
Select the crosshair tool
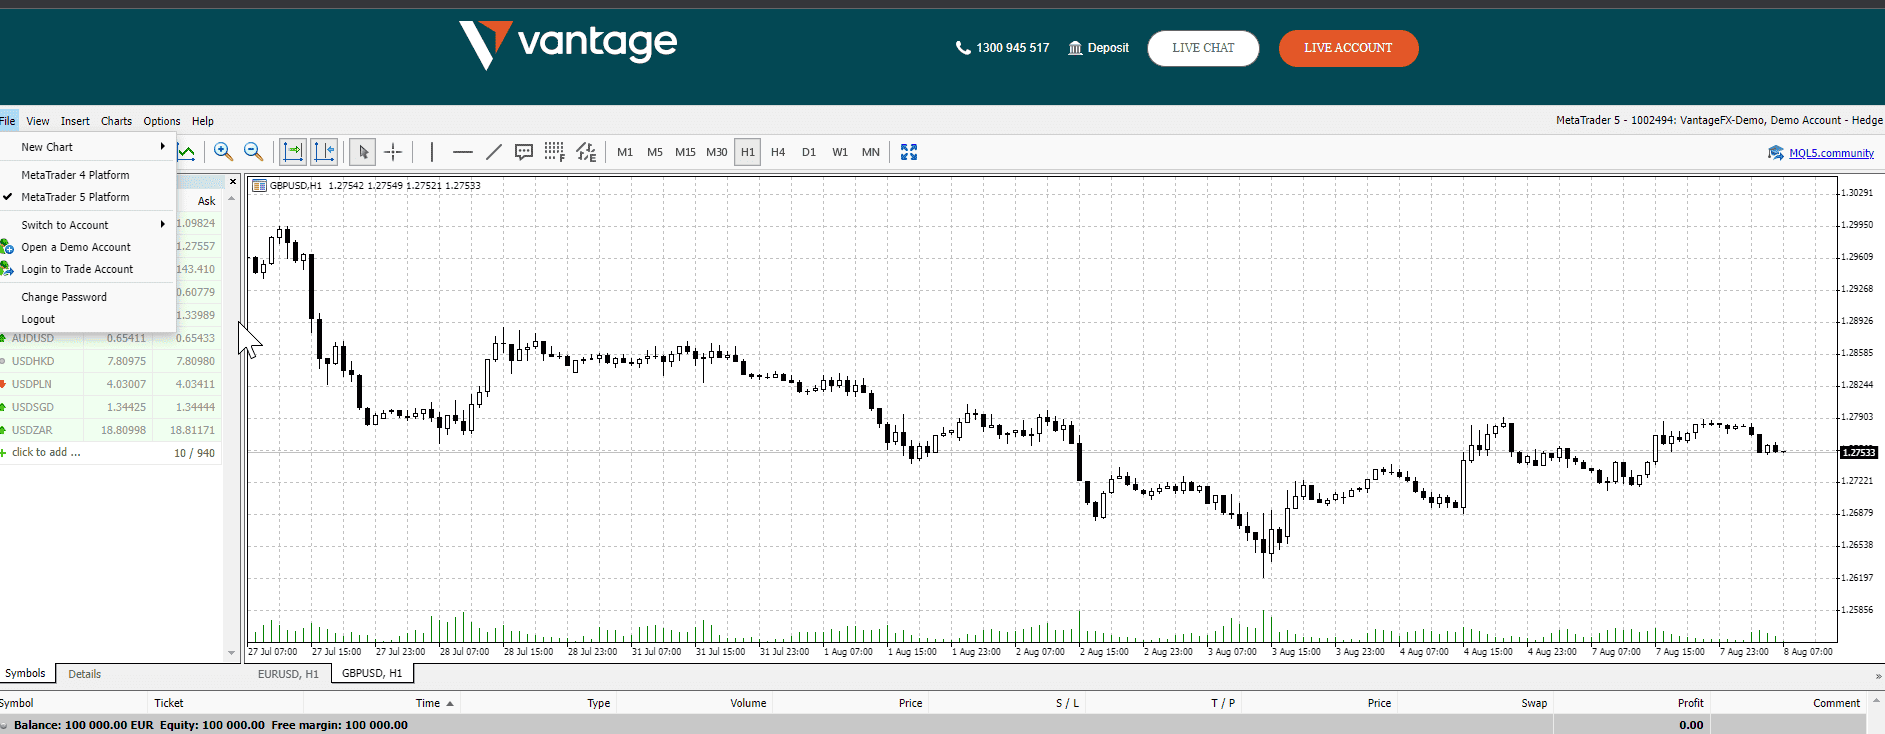[394, 152]
